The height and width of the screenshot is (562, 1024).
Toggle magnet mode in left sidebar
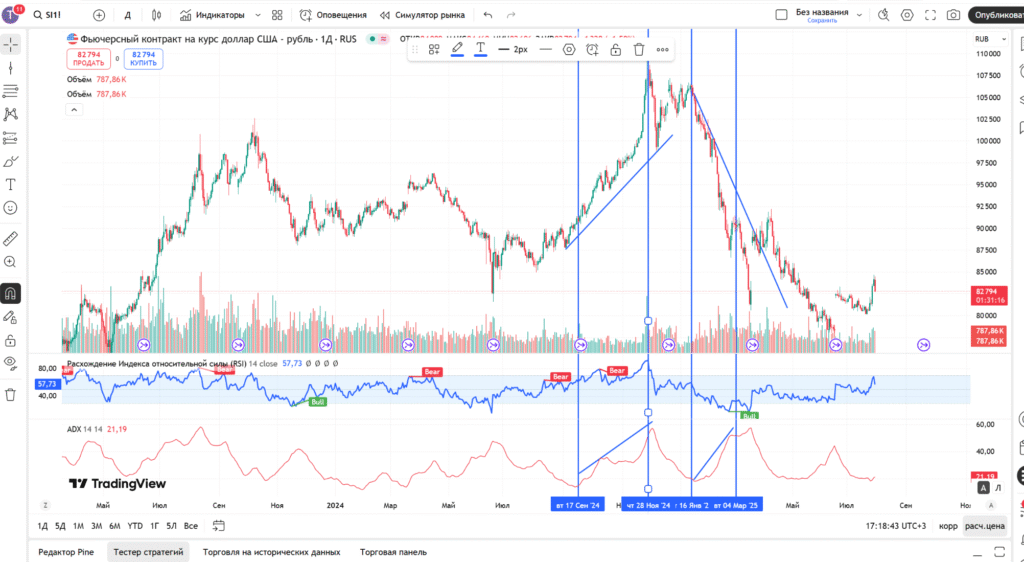point(10,294)
